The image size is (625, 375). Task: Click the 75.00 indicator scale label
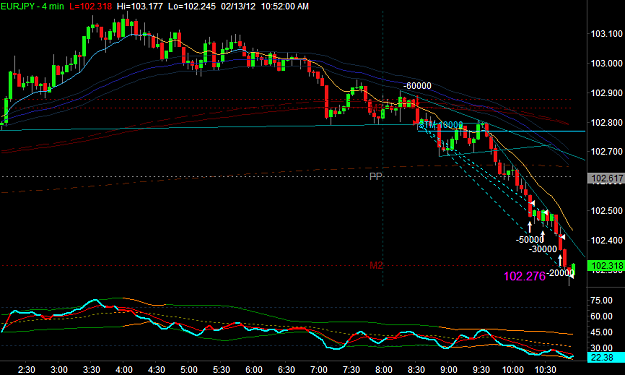(601, 300)
